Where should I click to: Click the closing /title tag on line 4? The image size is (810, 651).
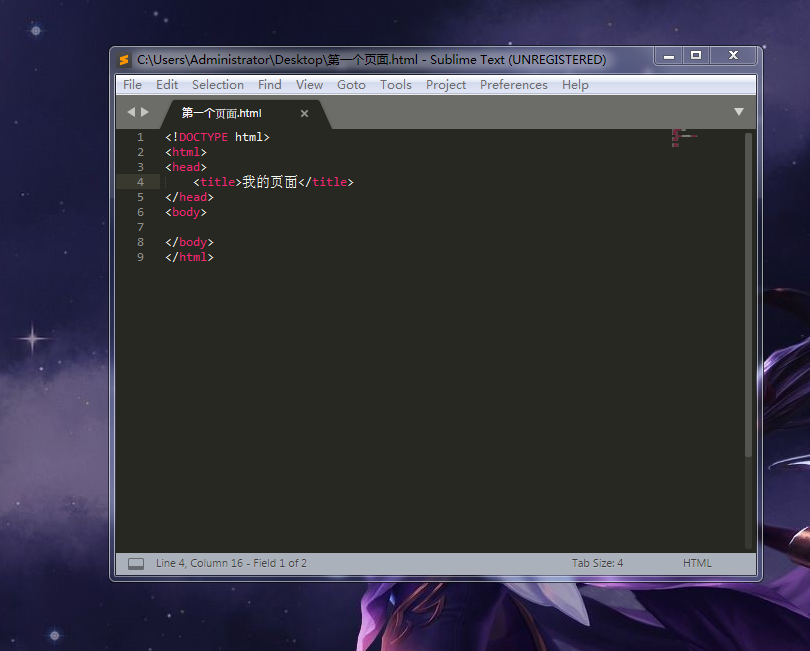coord(326,182)
